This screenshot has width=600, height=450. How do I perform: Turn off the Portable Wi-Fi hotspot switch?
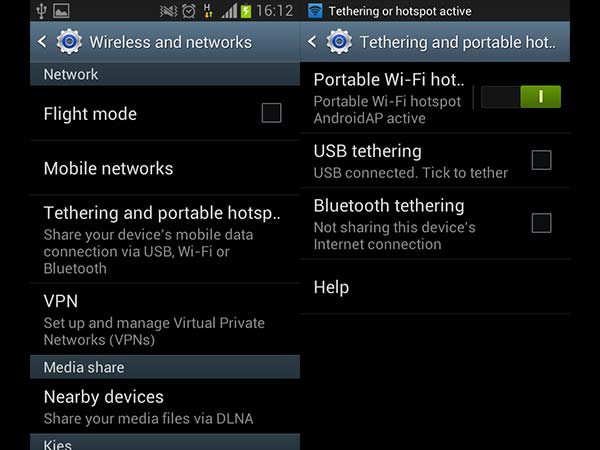coord(521,97)
